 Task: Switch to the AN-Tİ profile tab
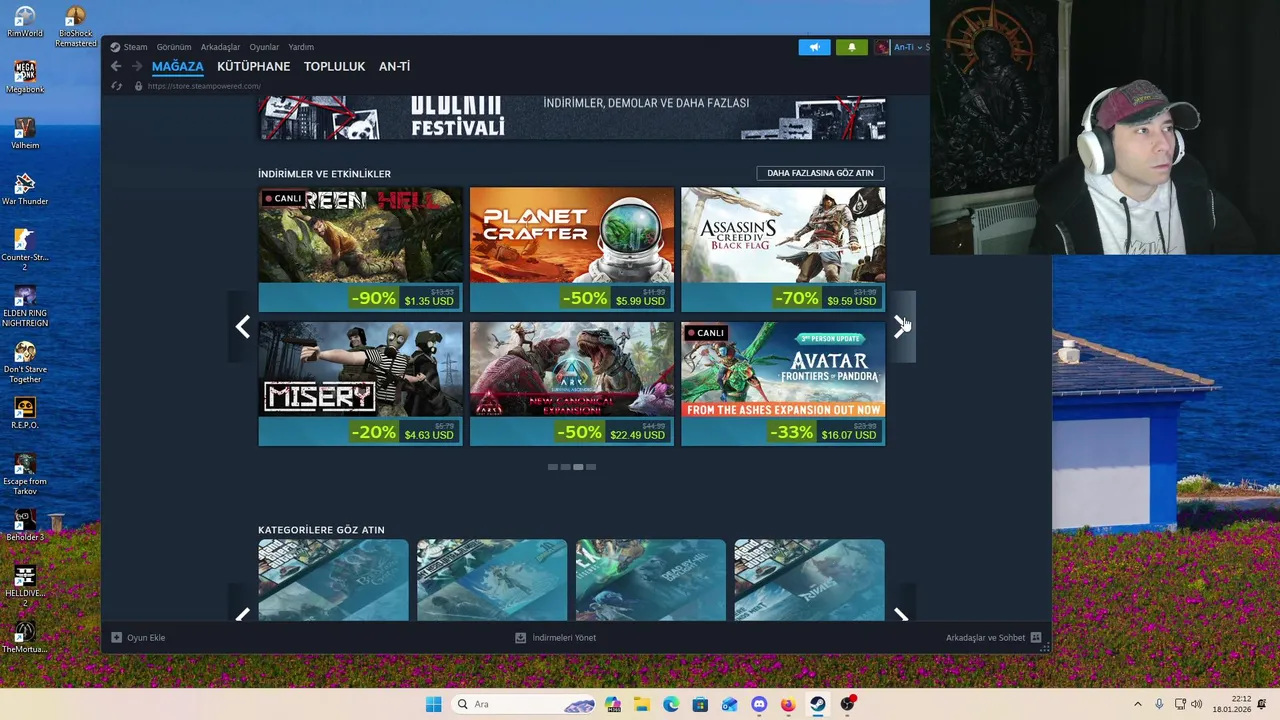pyautogui.click(x=394, y=66)
